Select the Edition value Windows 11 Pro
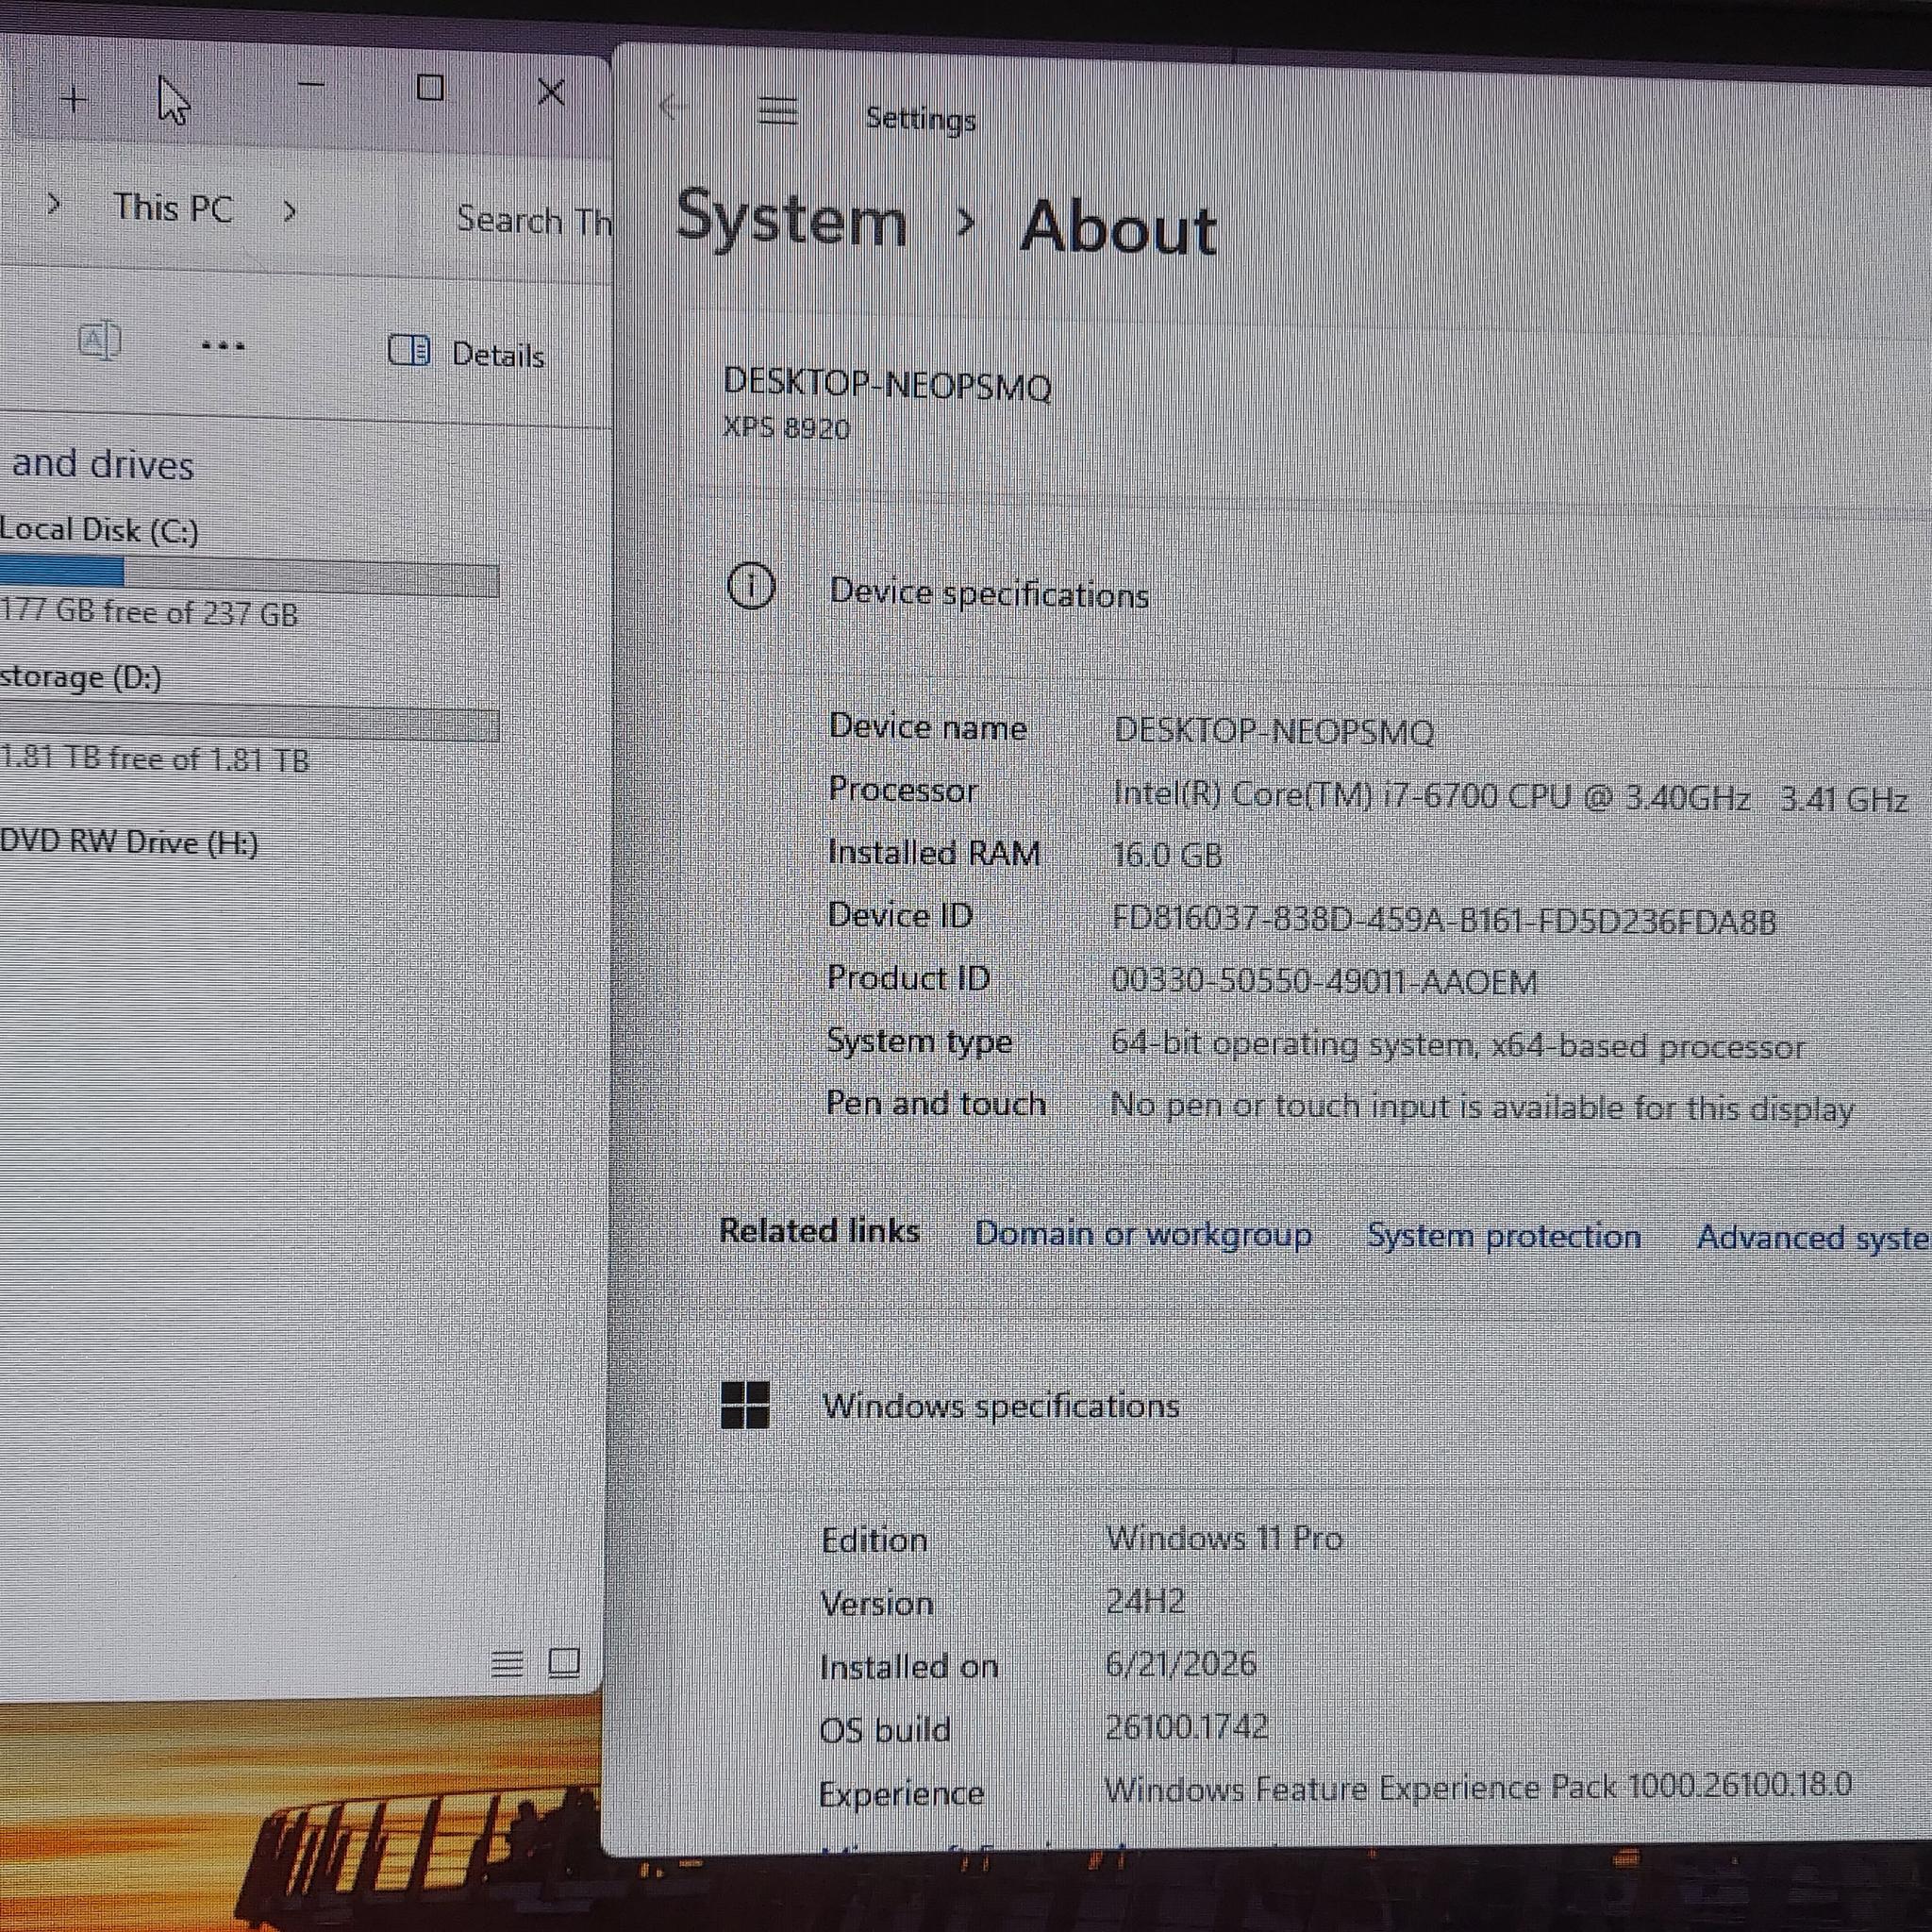Viewport: 1932px width, 1932px height. coord(1224,1538)
